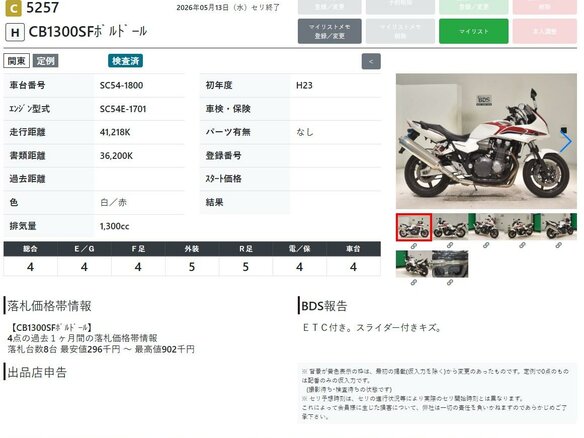584x438 pixels.
Task: Click the ＥＴＣ付き。スライダー付きキズ。 report text
Action: pos(372,328)
